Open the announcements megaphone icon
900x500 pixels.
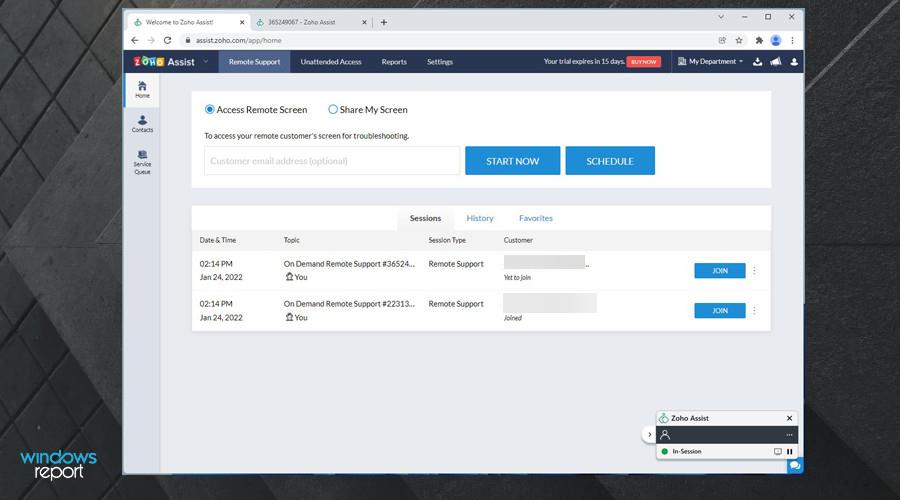point(775,61)
